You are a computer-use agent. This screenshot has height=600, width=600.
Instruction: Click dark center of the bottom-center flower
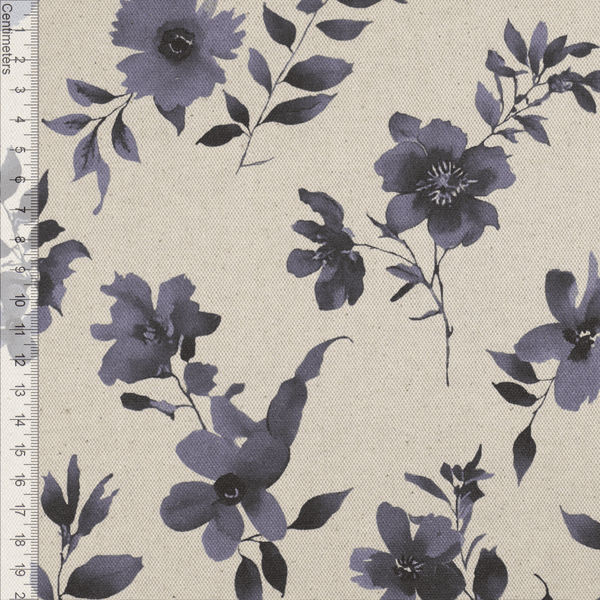click(229, 489)
